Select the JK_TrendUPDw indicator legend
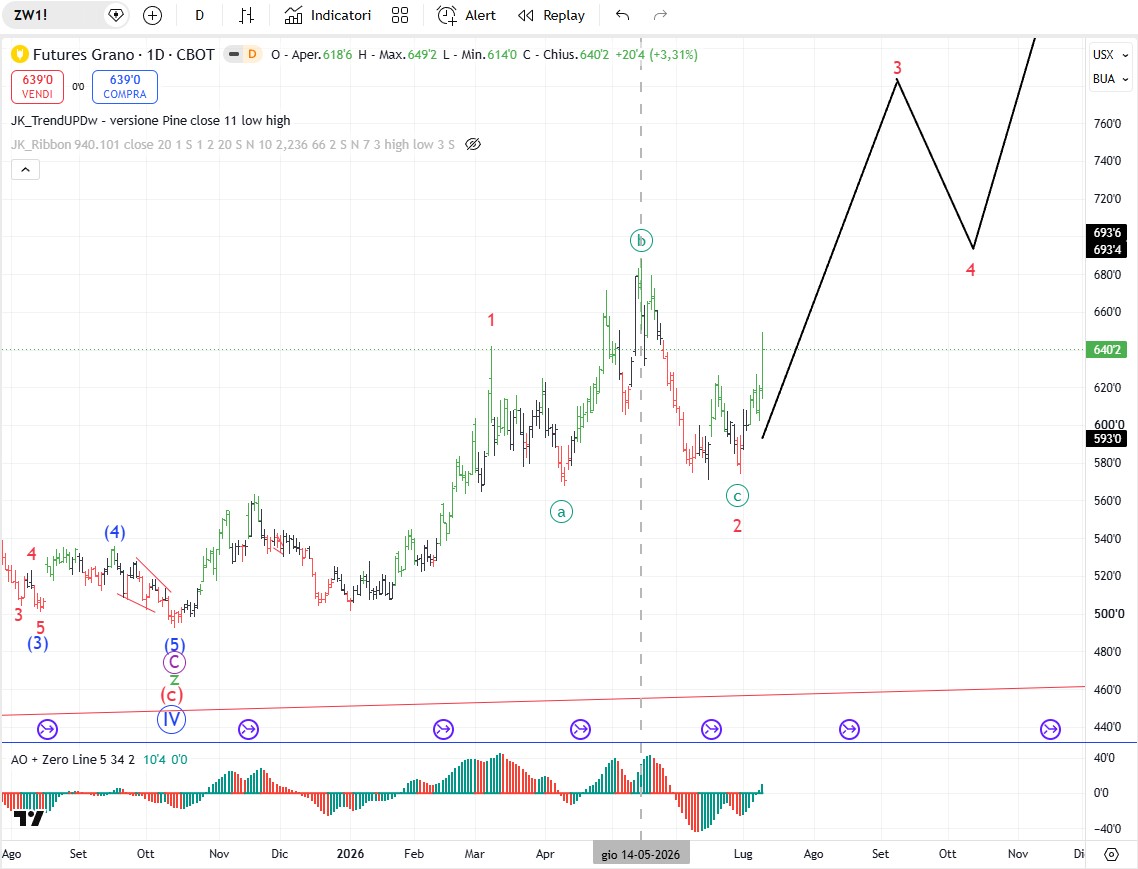This screenshot has width=1138, height=869. [x=150, y=121]
